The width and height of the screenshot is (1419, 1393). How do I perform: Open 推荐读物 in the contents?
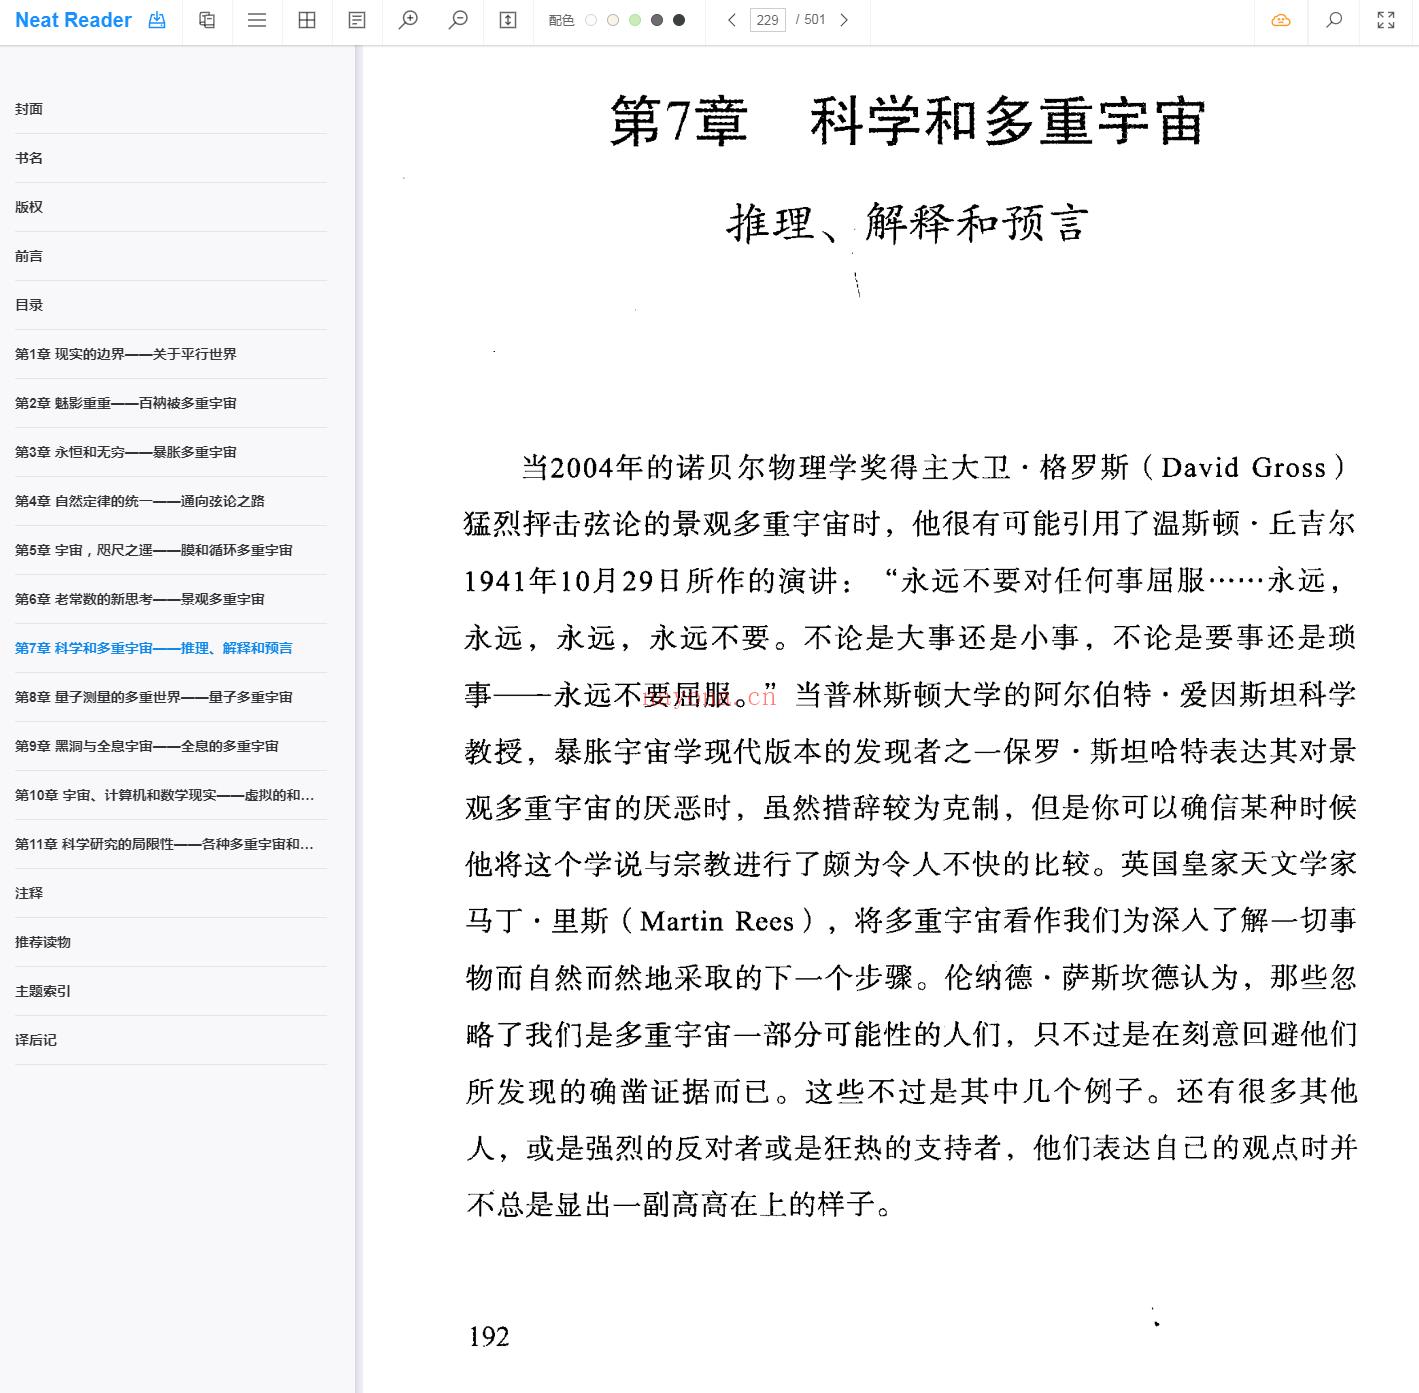[170, 942]
